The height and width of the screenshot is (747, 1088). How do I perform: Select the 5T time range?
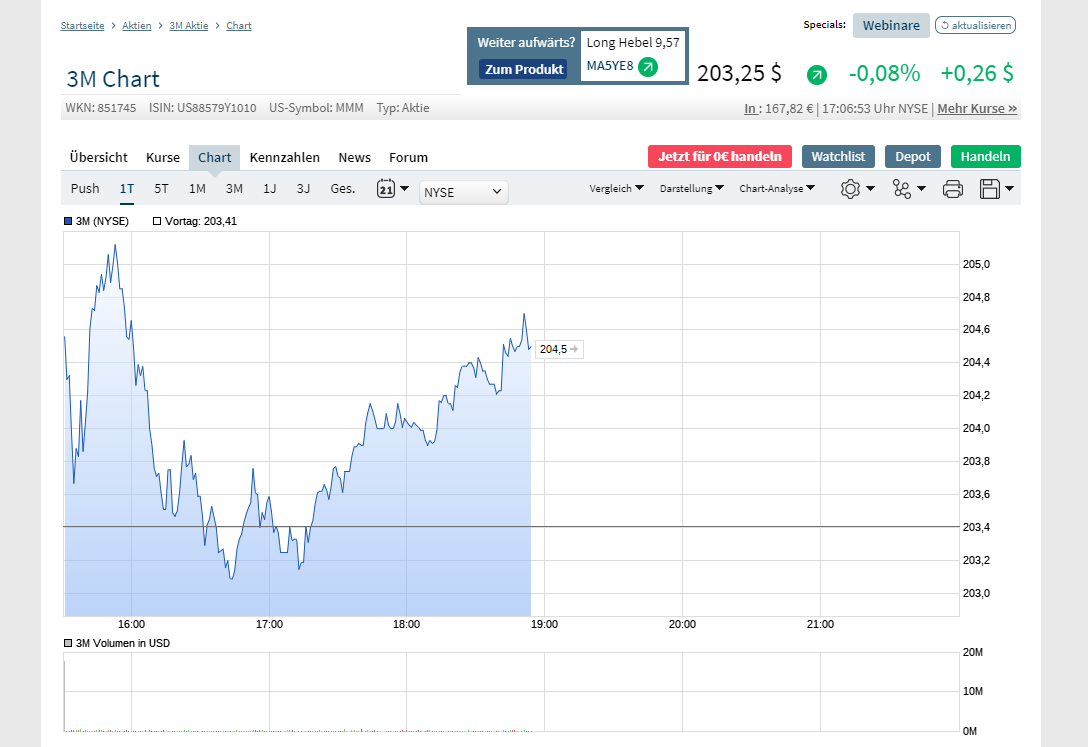coord(161,188)
